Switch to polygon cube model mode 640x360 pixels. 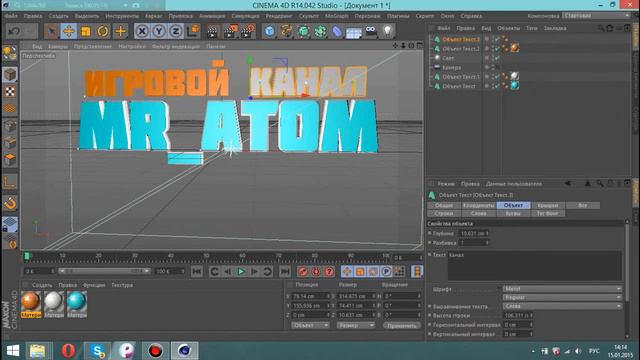point(10,75)
